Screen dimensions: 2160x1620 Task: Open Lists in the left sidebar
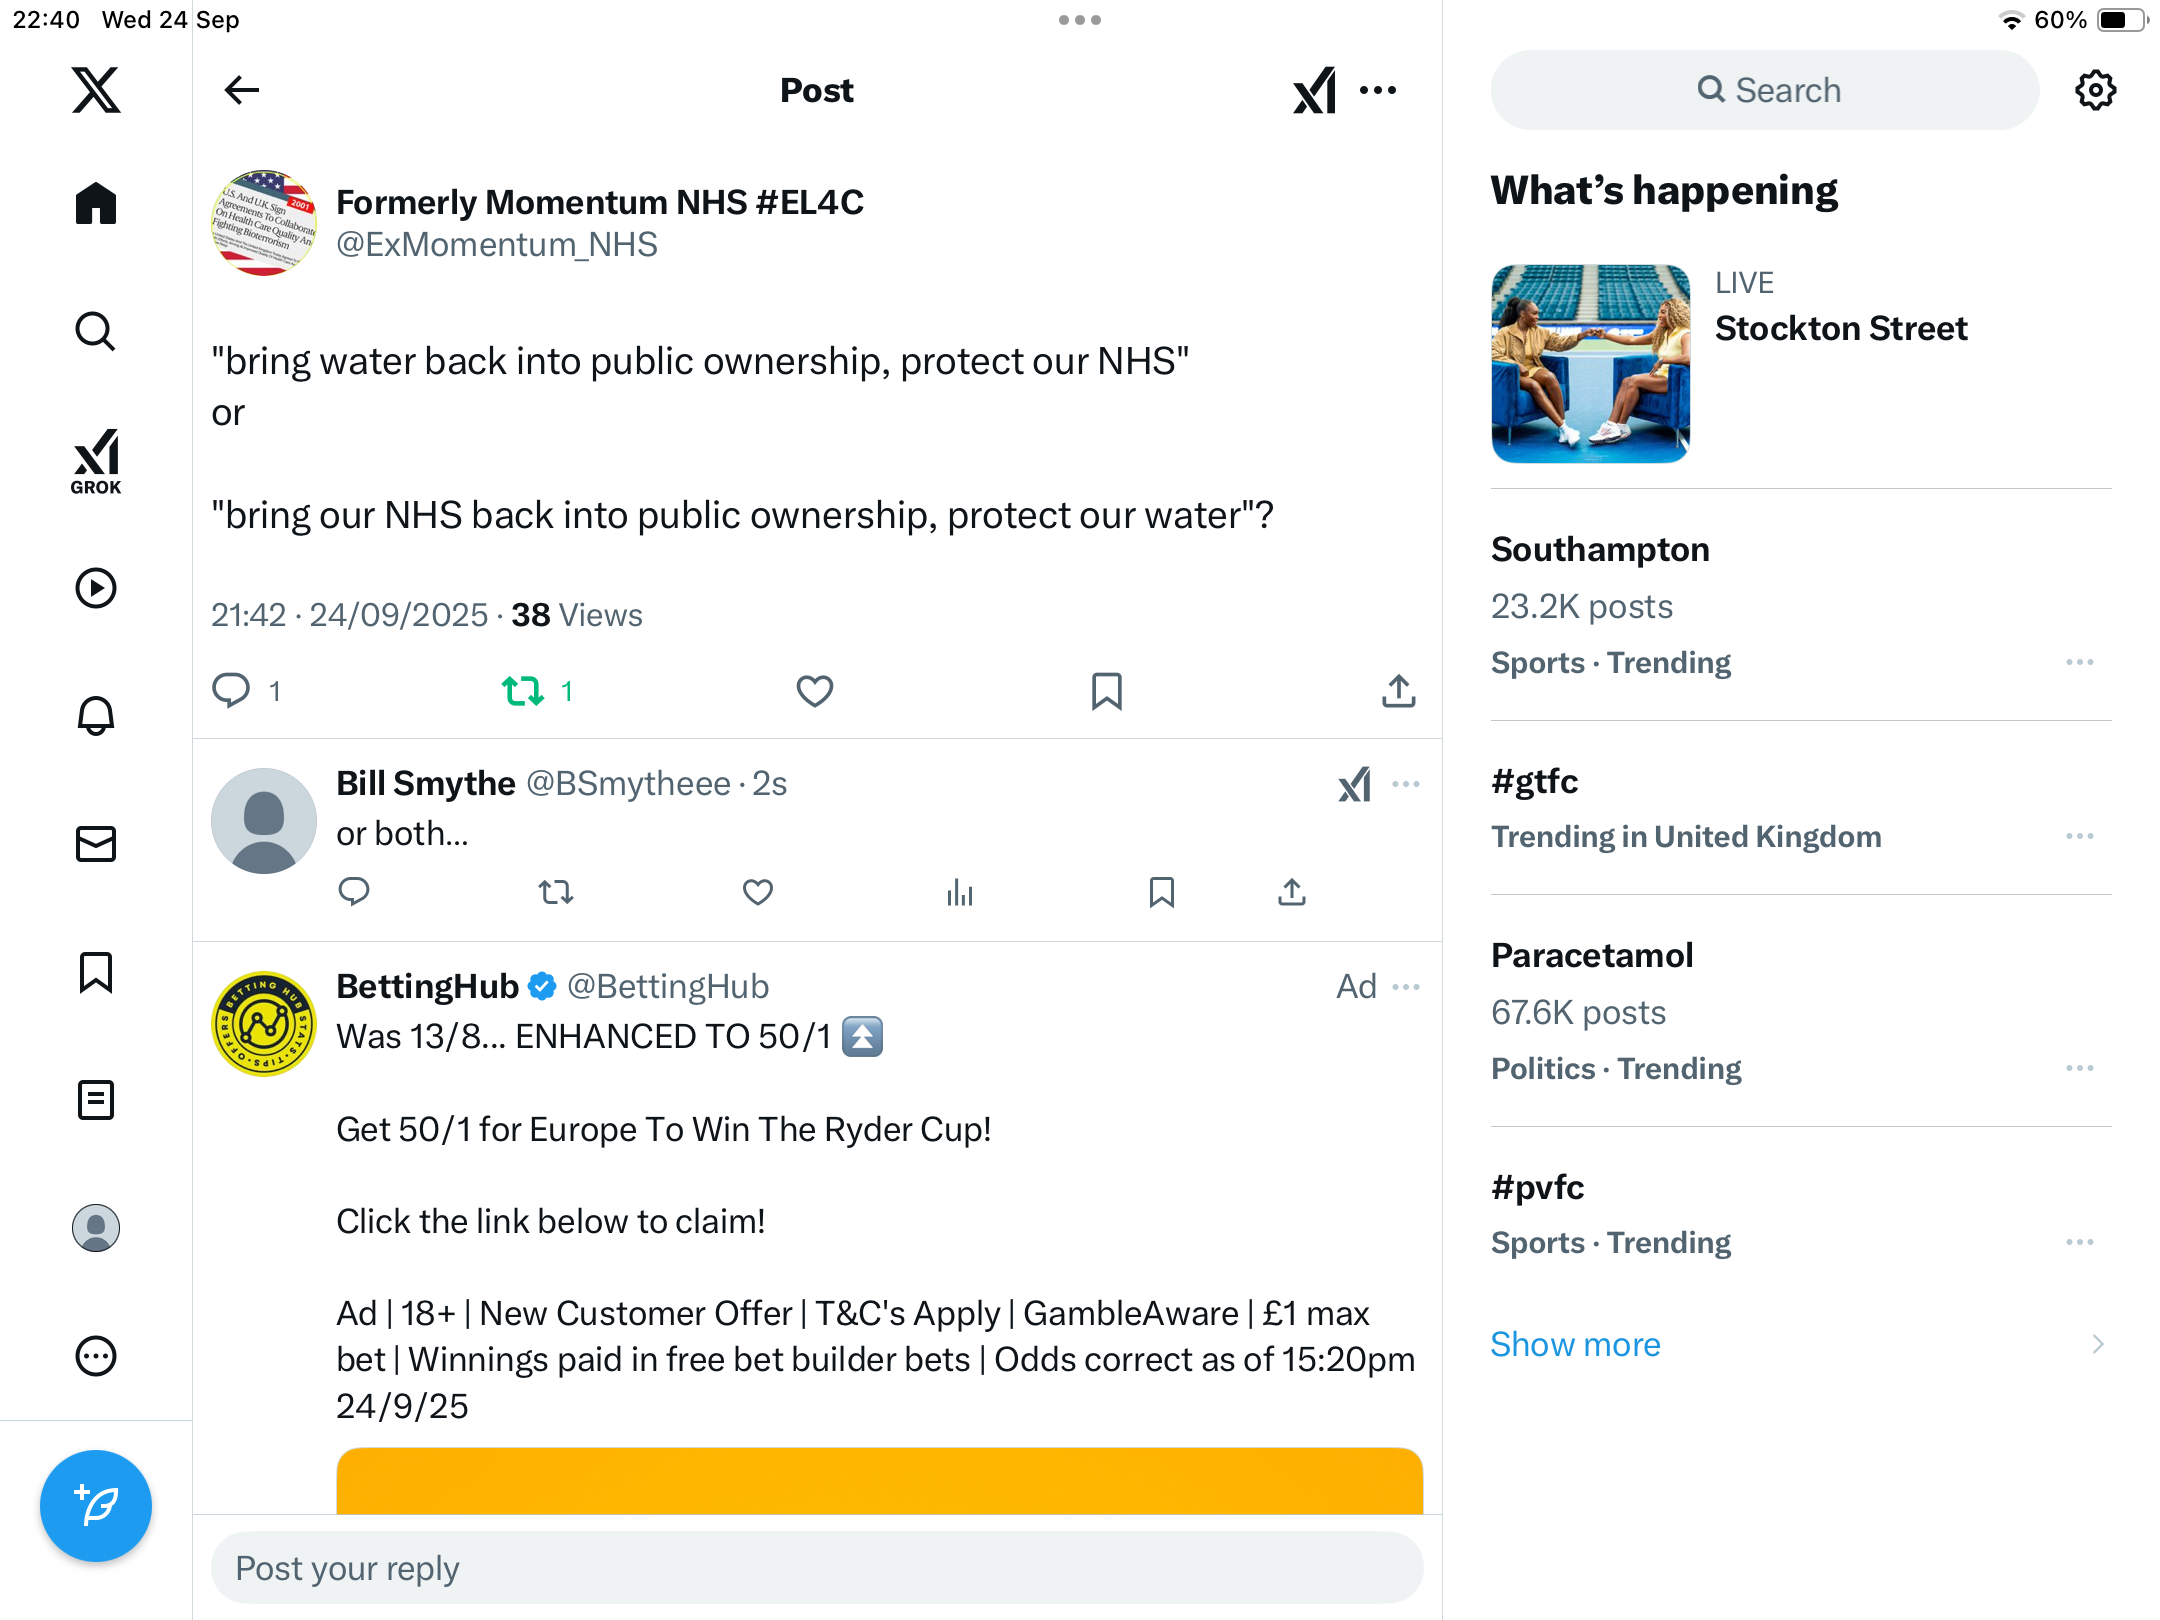(96, 1100)
